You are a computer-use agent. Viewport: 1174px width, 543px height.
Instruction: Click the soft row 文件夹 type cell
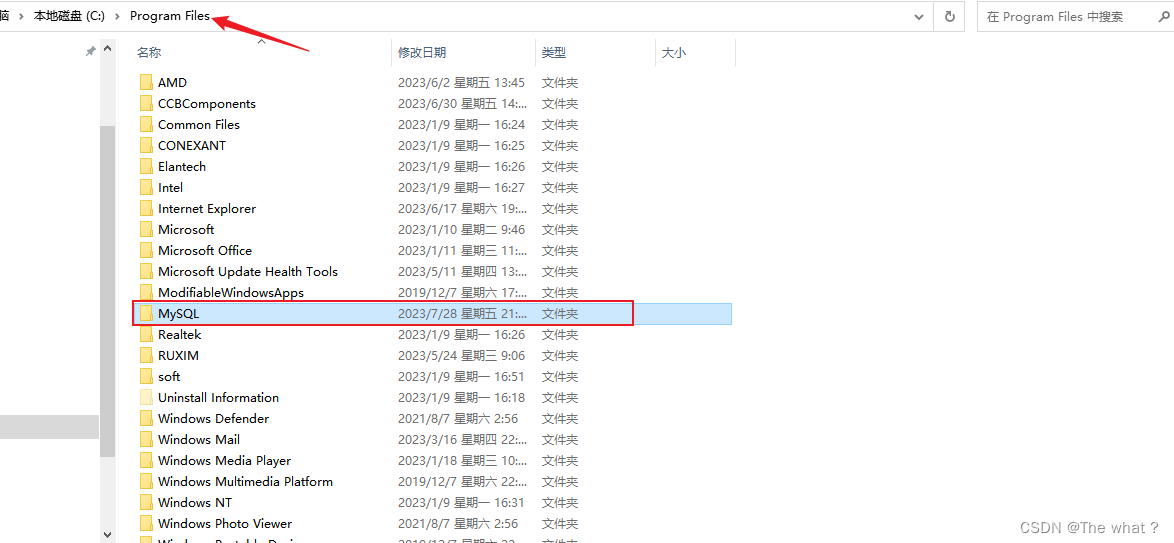coord(560,376)
